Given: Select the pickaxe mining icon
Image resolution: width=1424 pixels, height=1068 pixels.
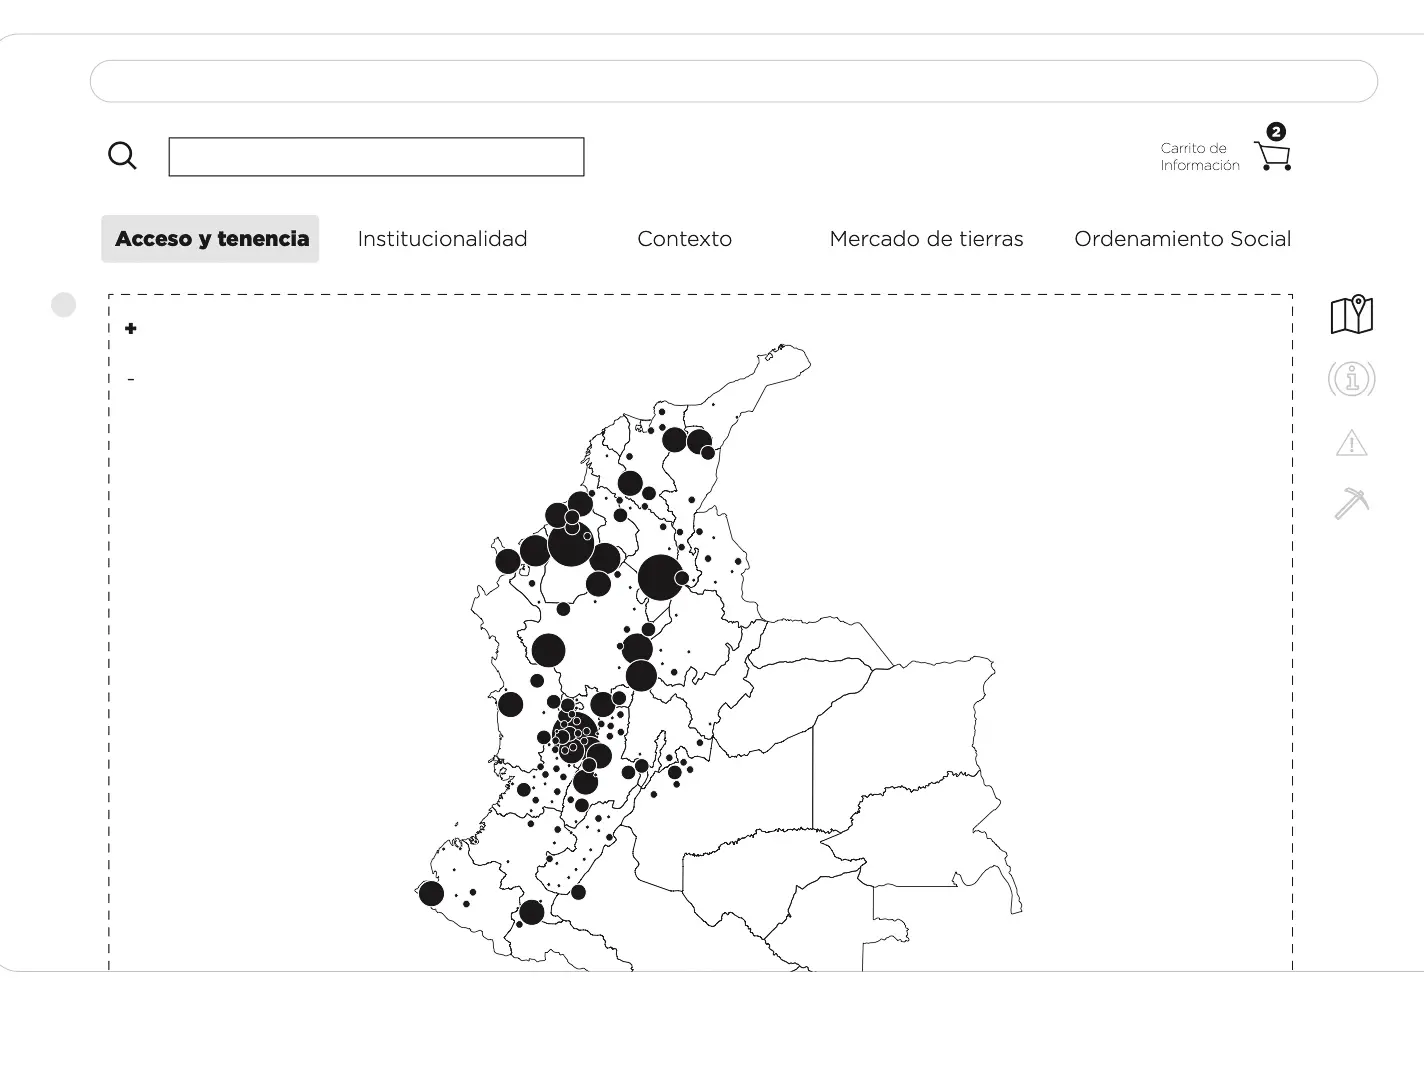Looking at the screenshot, I should click(1351, 503).
